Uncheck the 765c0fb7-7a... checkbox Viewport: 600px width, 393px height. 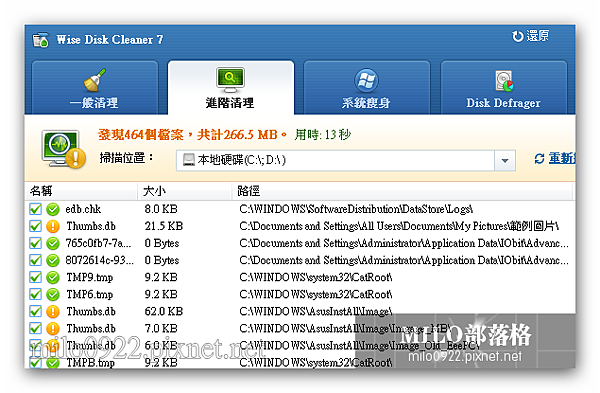coord(36,243)
